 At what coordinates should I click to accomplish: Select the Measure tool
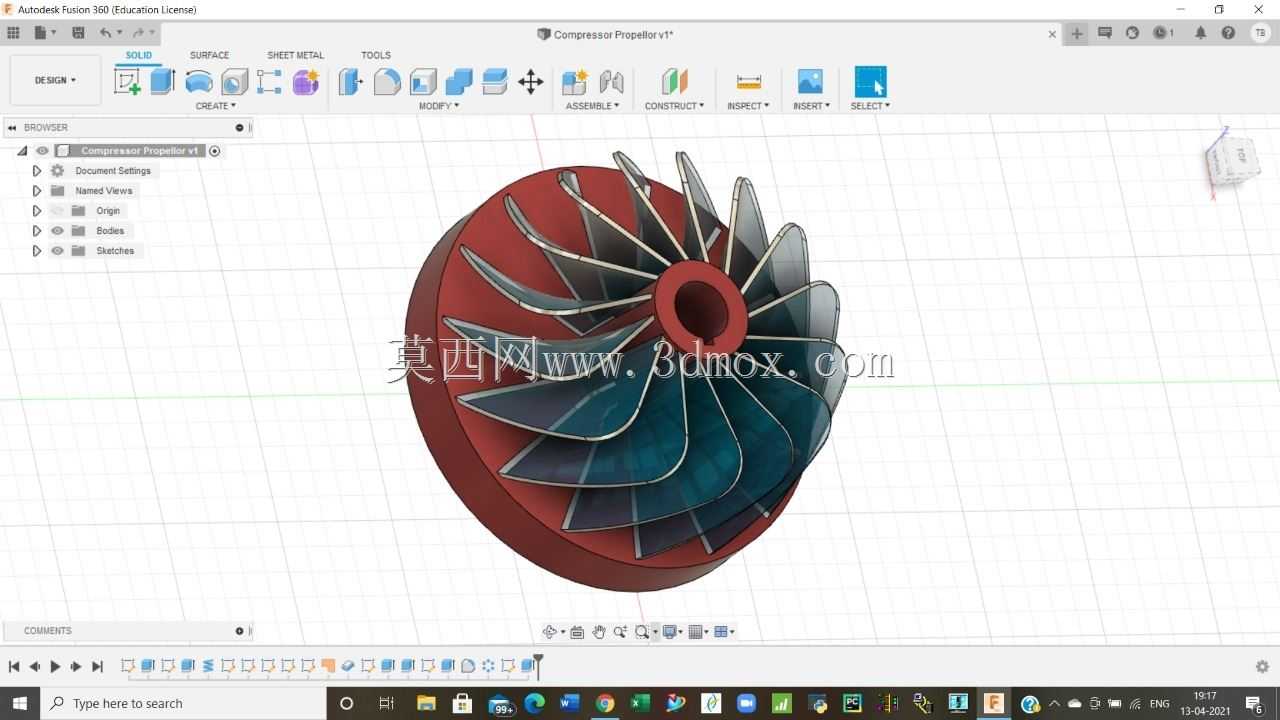(748, 82)
